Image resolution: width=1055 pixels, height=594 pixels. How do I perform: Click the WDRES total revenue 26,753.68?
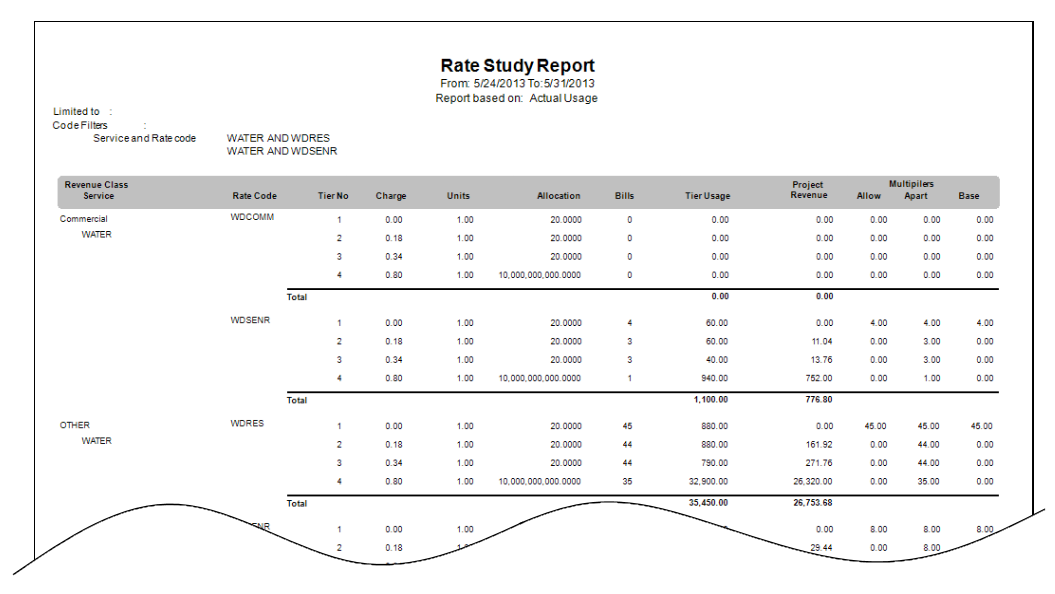(812, 503)
